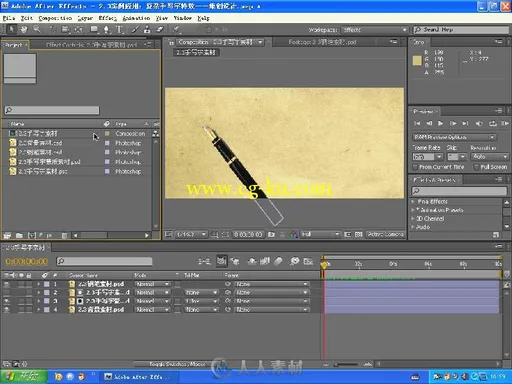
Task: Toggle loop option in Preview panel
Action: [493, 123]
